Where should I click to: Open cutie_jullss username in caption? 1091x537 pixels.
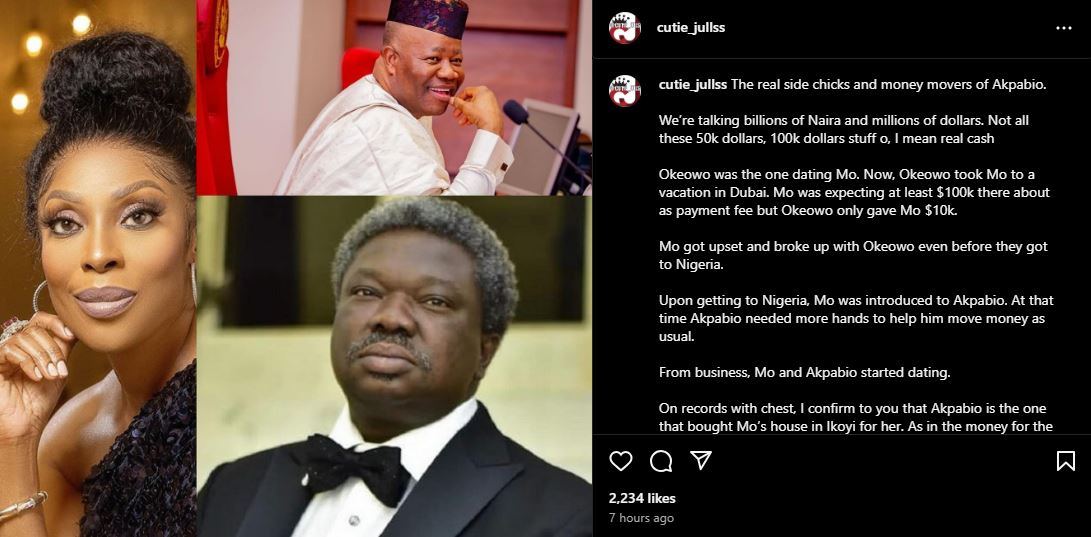click(693, 85)
